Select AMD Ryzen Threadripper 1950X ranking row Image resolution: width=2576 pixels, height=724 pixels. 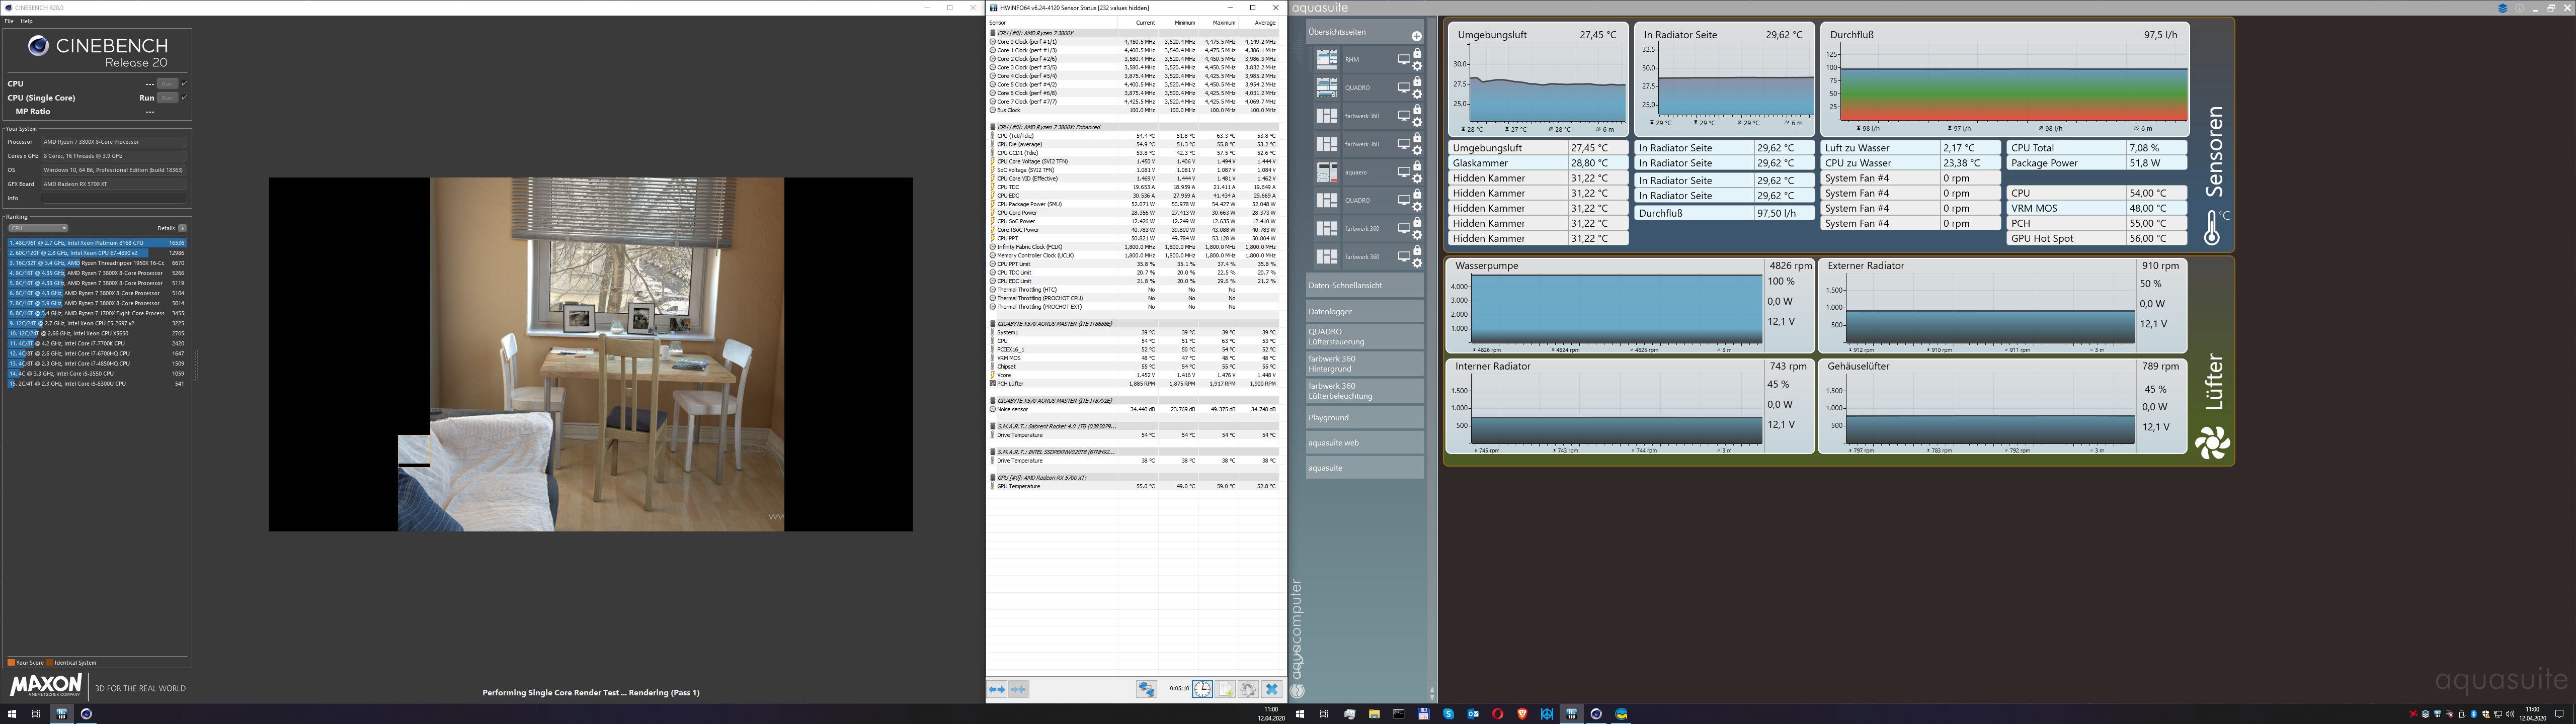click(97, 263)
